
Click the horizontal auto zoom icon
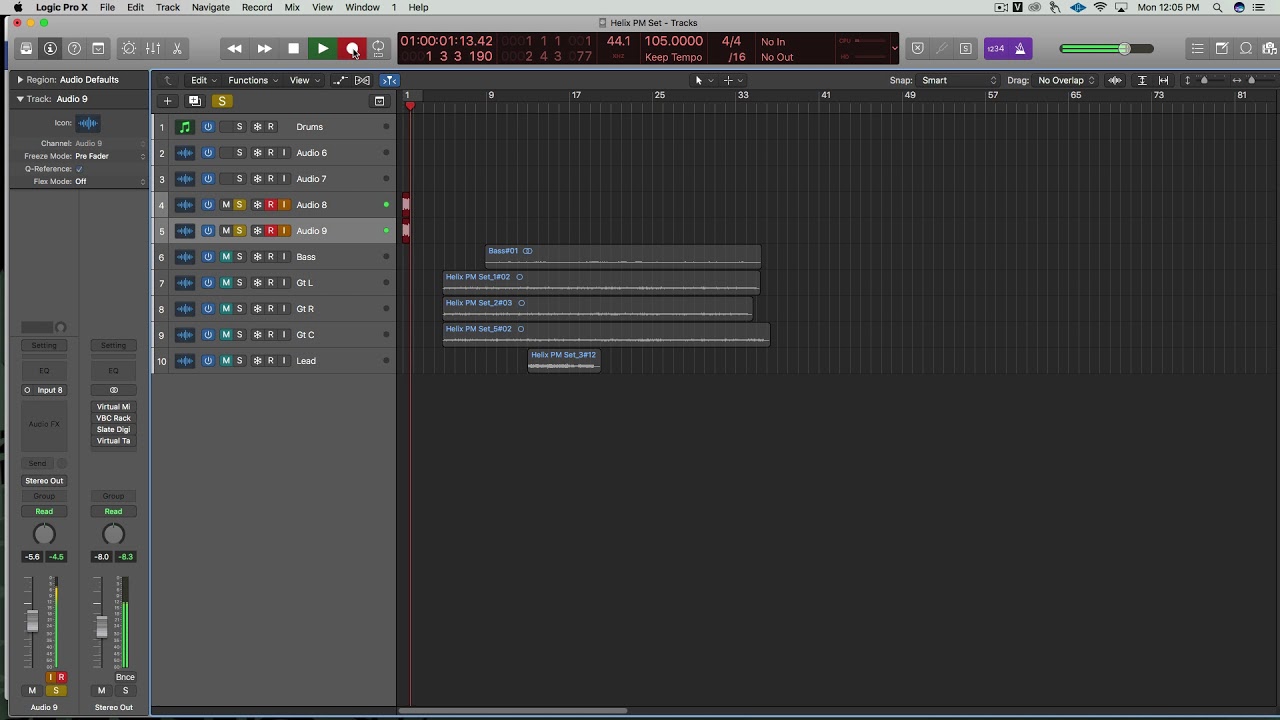[1163, 80]
